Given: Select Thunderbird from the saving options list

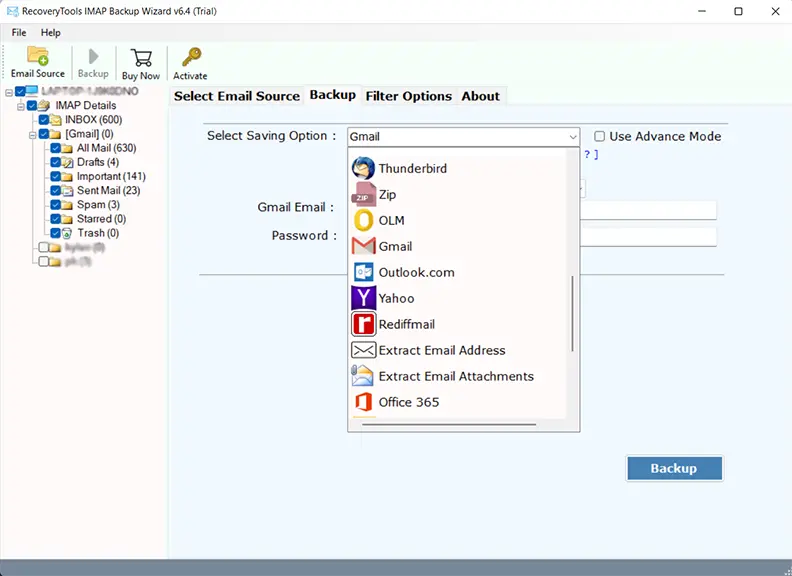Looking at the screenshot, I should 412,168.
